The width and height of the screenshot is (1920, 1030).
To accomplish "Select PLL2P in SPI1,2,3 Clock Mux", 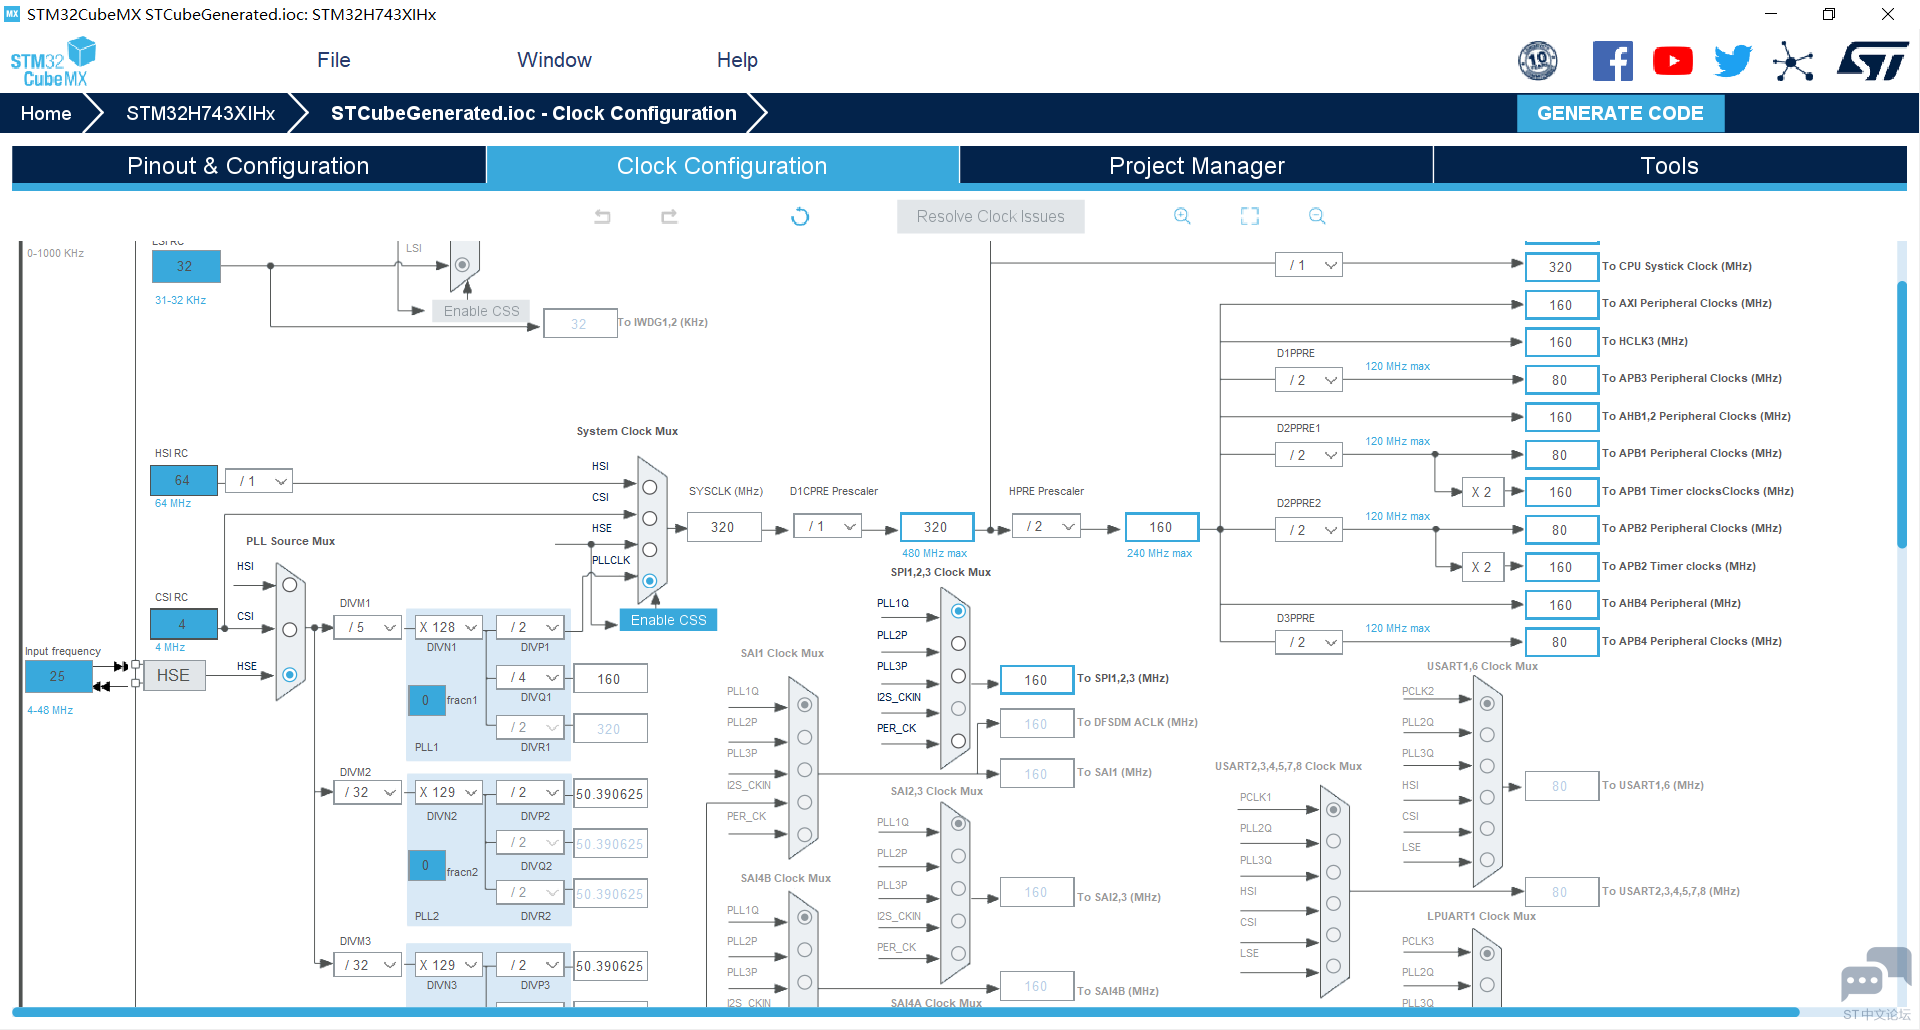I will point(958,643).
